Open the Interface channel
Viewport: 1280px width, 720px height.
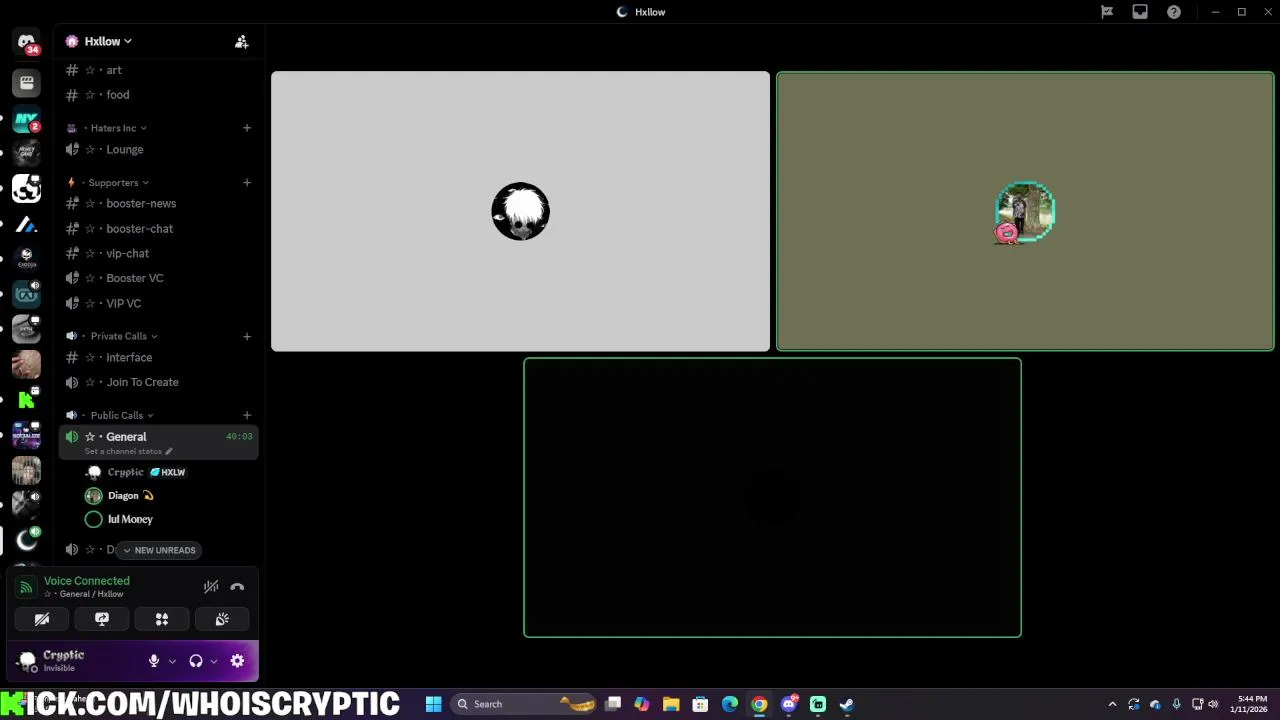[158, 357]
